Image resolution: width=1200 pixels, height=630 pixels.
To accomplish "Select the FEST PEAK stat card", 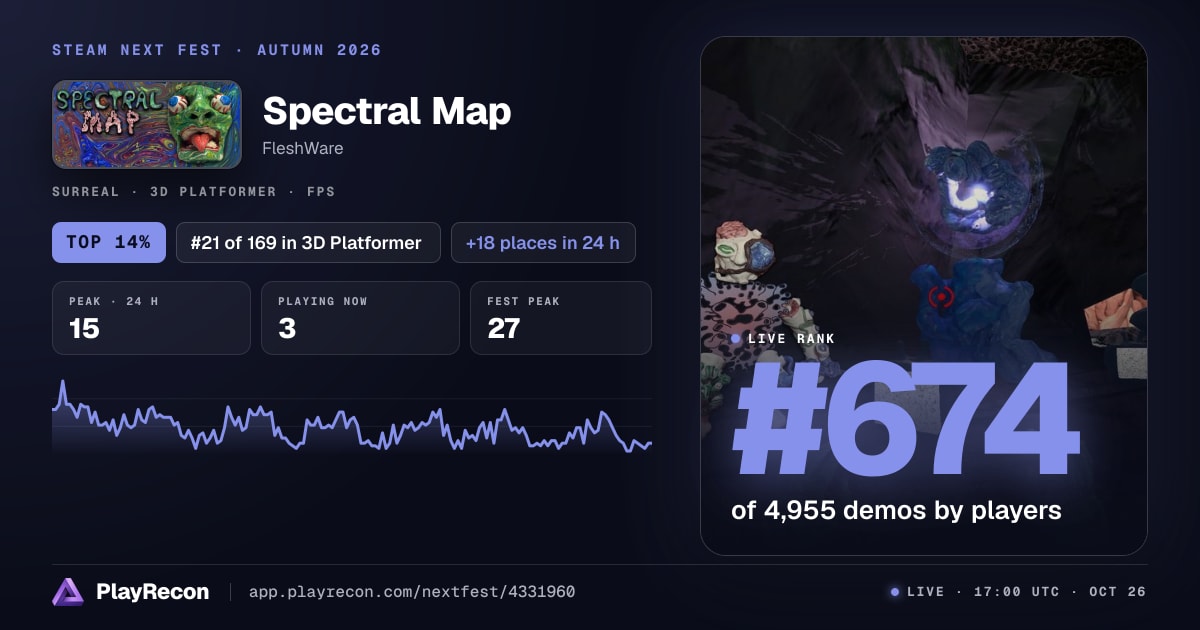I will click(x=561, y=318).
